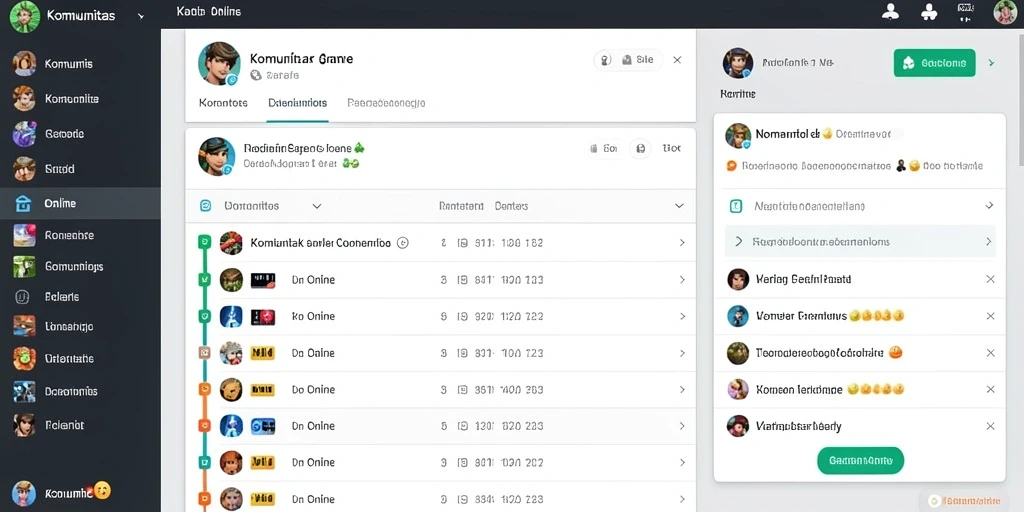Image resolution: width=1024 pixels, height=512 pixels.
Task: Open chevron of blue-badge Dn Online row
Action: point(682,426)
